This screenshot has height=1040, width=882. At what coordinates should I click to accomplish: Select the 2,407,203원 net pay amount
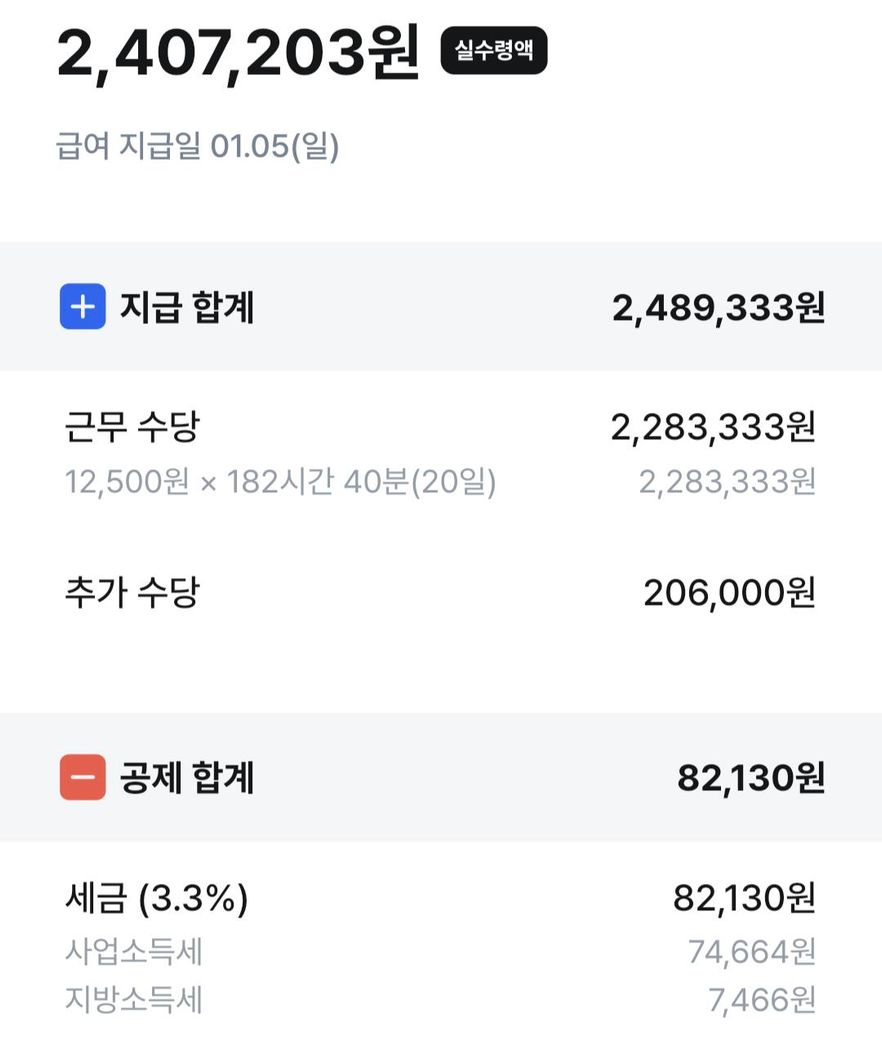[x=238, y=54]
